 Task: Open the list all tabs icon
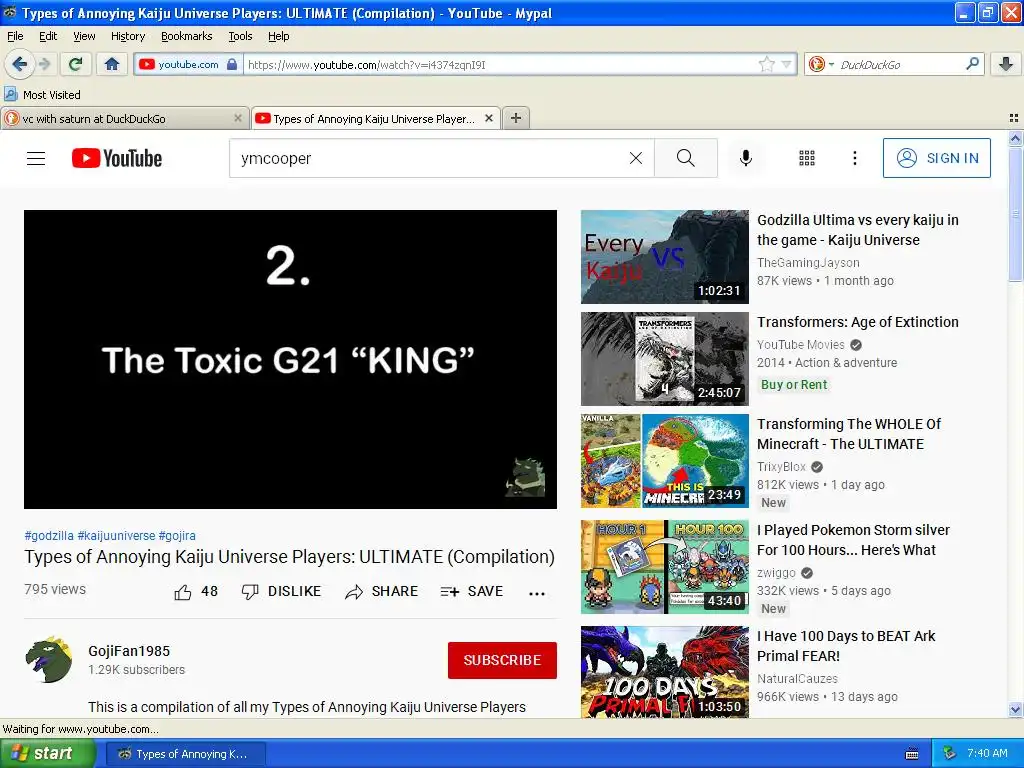[x=1014, y=118]
